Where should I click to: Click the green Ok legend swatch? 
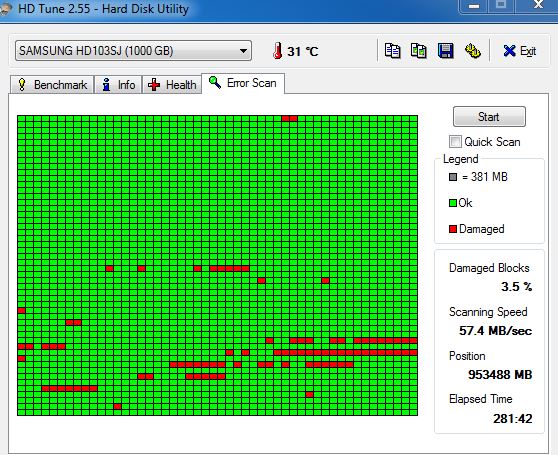pyautogui.click(x=453, y=203)
